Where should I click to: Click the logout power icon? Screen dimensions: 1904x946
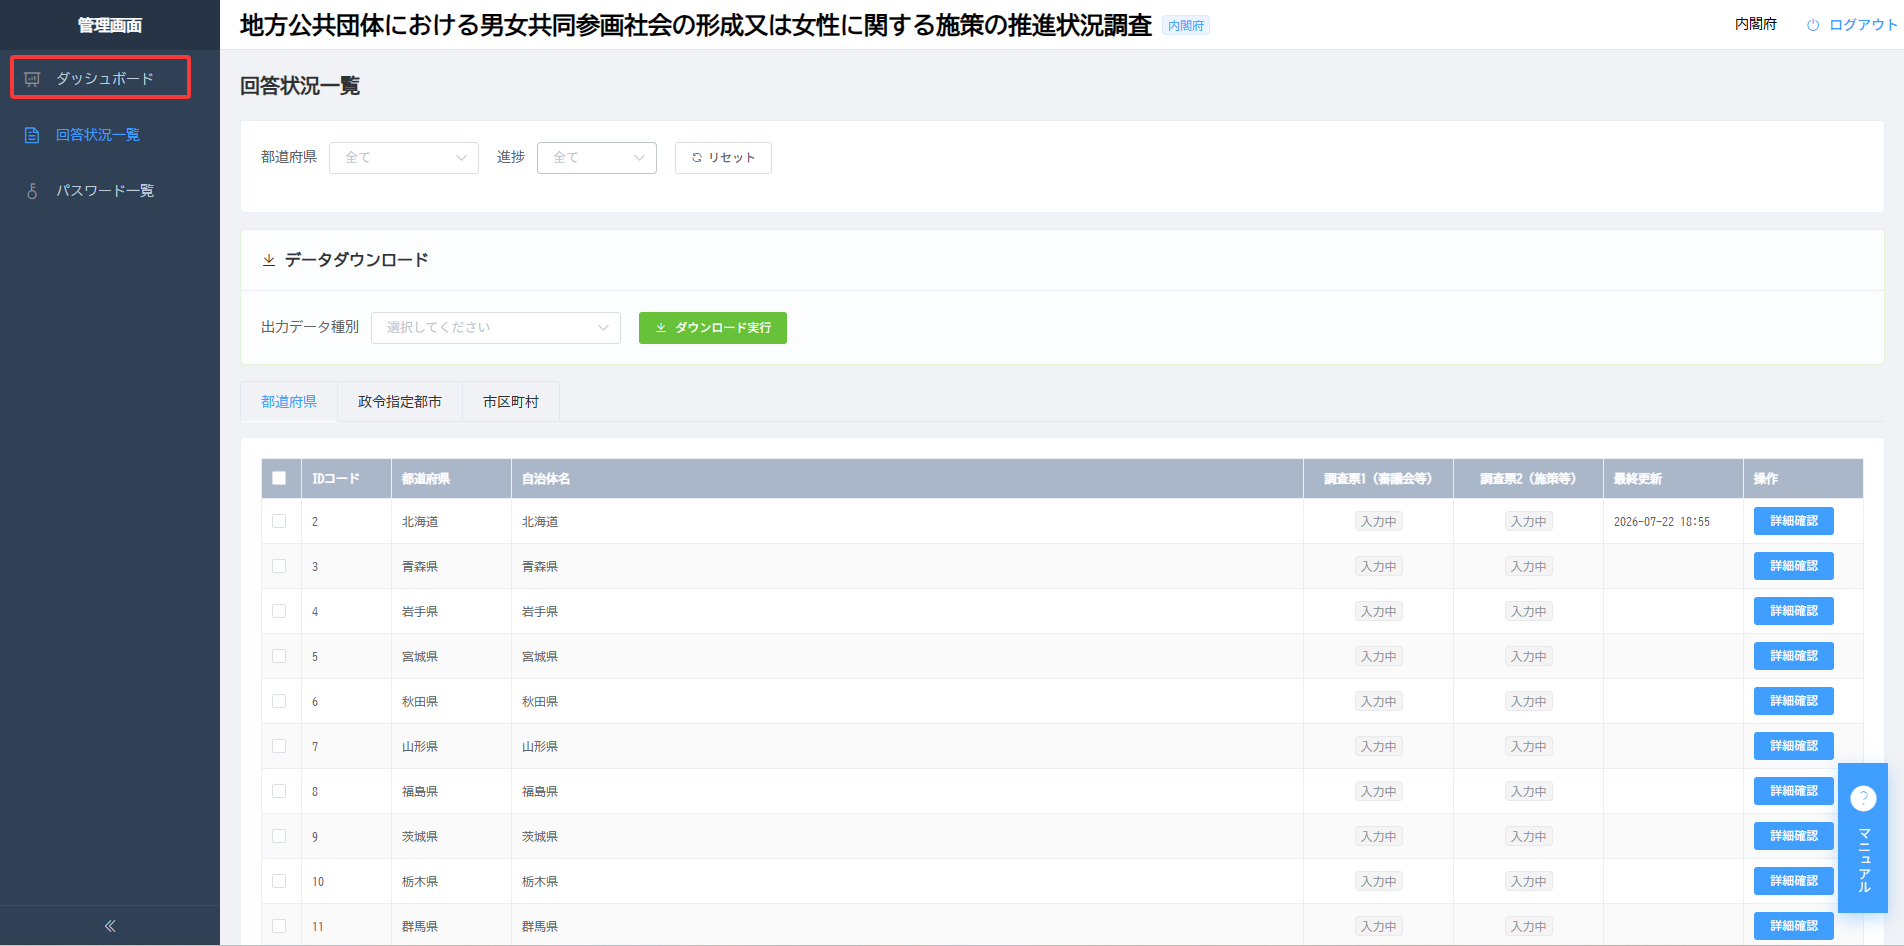[1813, 25]
